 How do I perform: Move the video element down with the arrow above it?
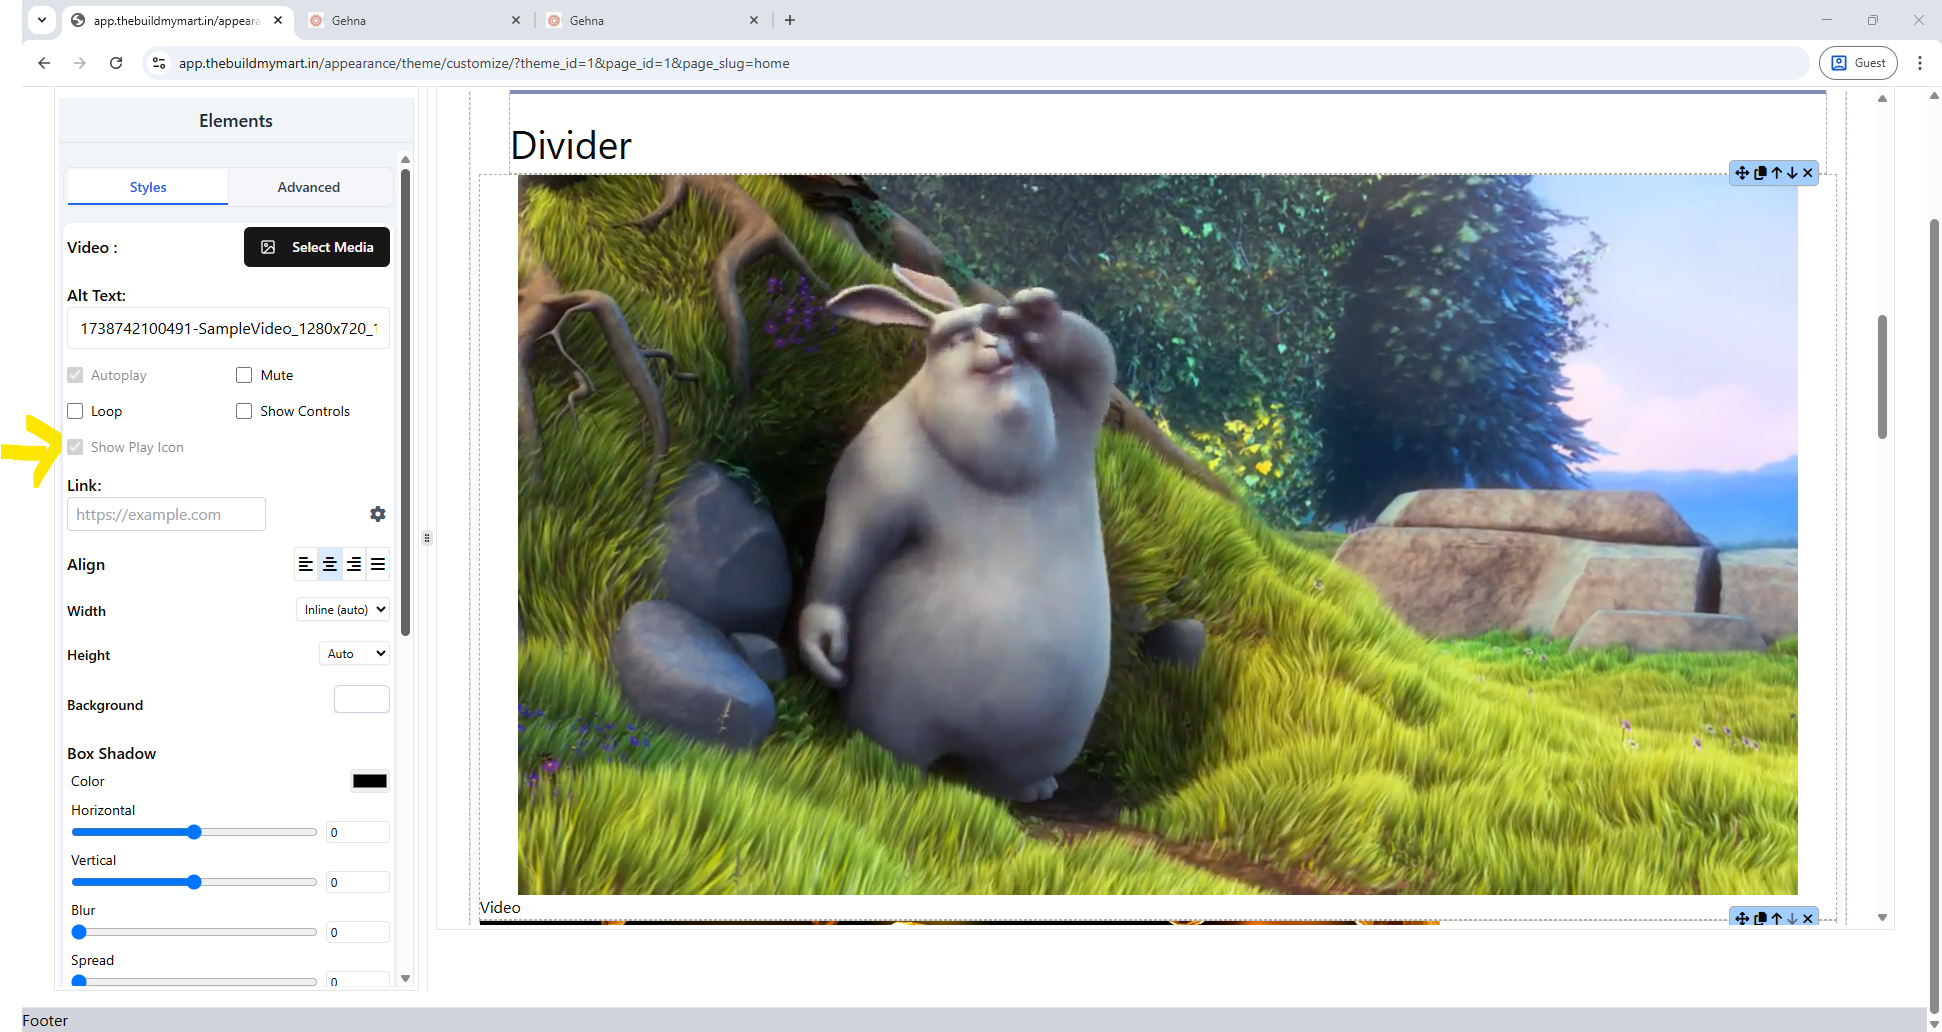(x=1792, y=173)
